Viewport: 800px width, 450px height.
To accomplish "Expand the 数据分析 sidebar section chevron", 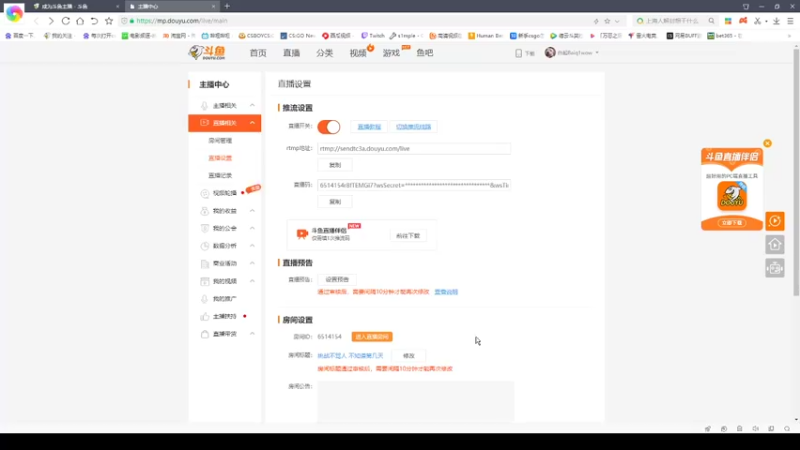I will tap(252, 245).
